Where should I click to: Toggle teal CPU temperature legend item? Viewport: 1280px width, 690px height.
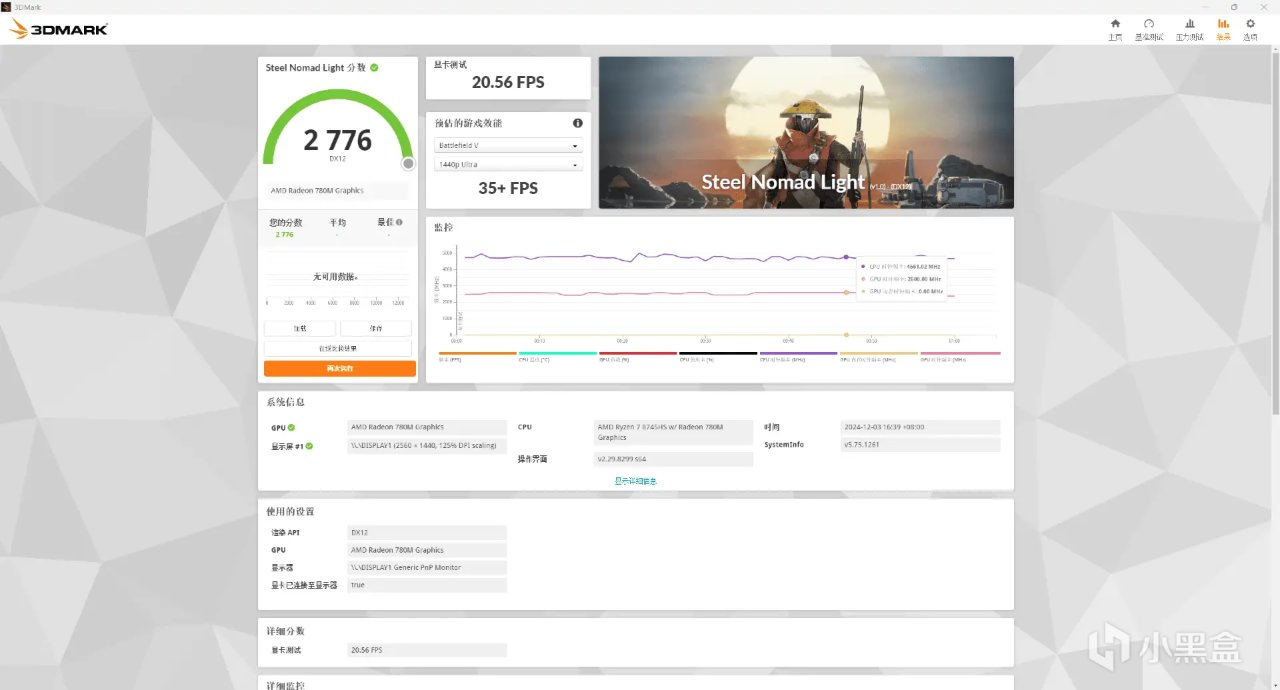557,356
